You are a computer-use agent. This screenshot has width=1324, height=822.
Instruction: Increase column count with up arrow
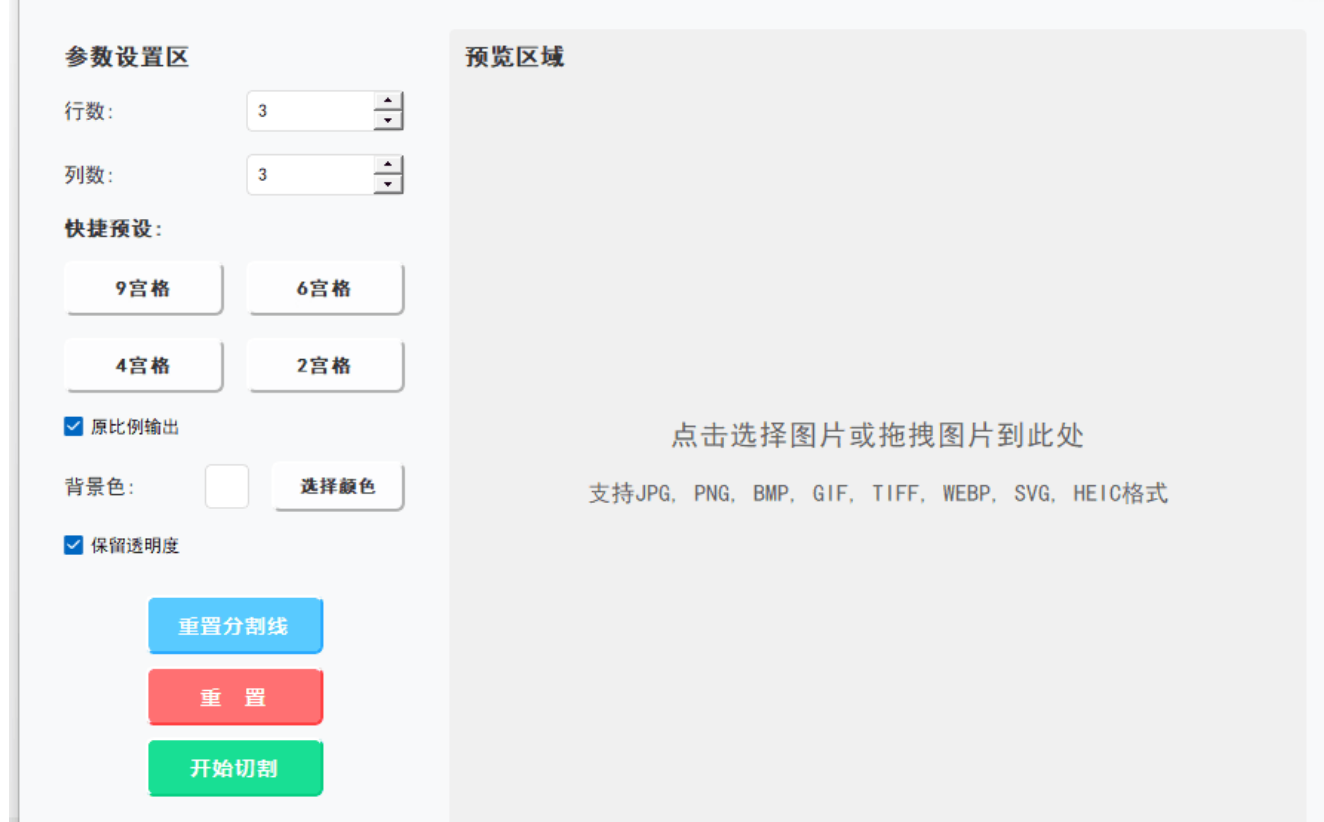coord(388,165)
